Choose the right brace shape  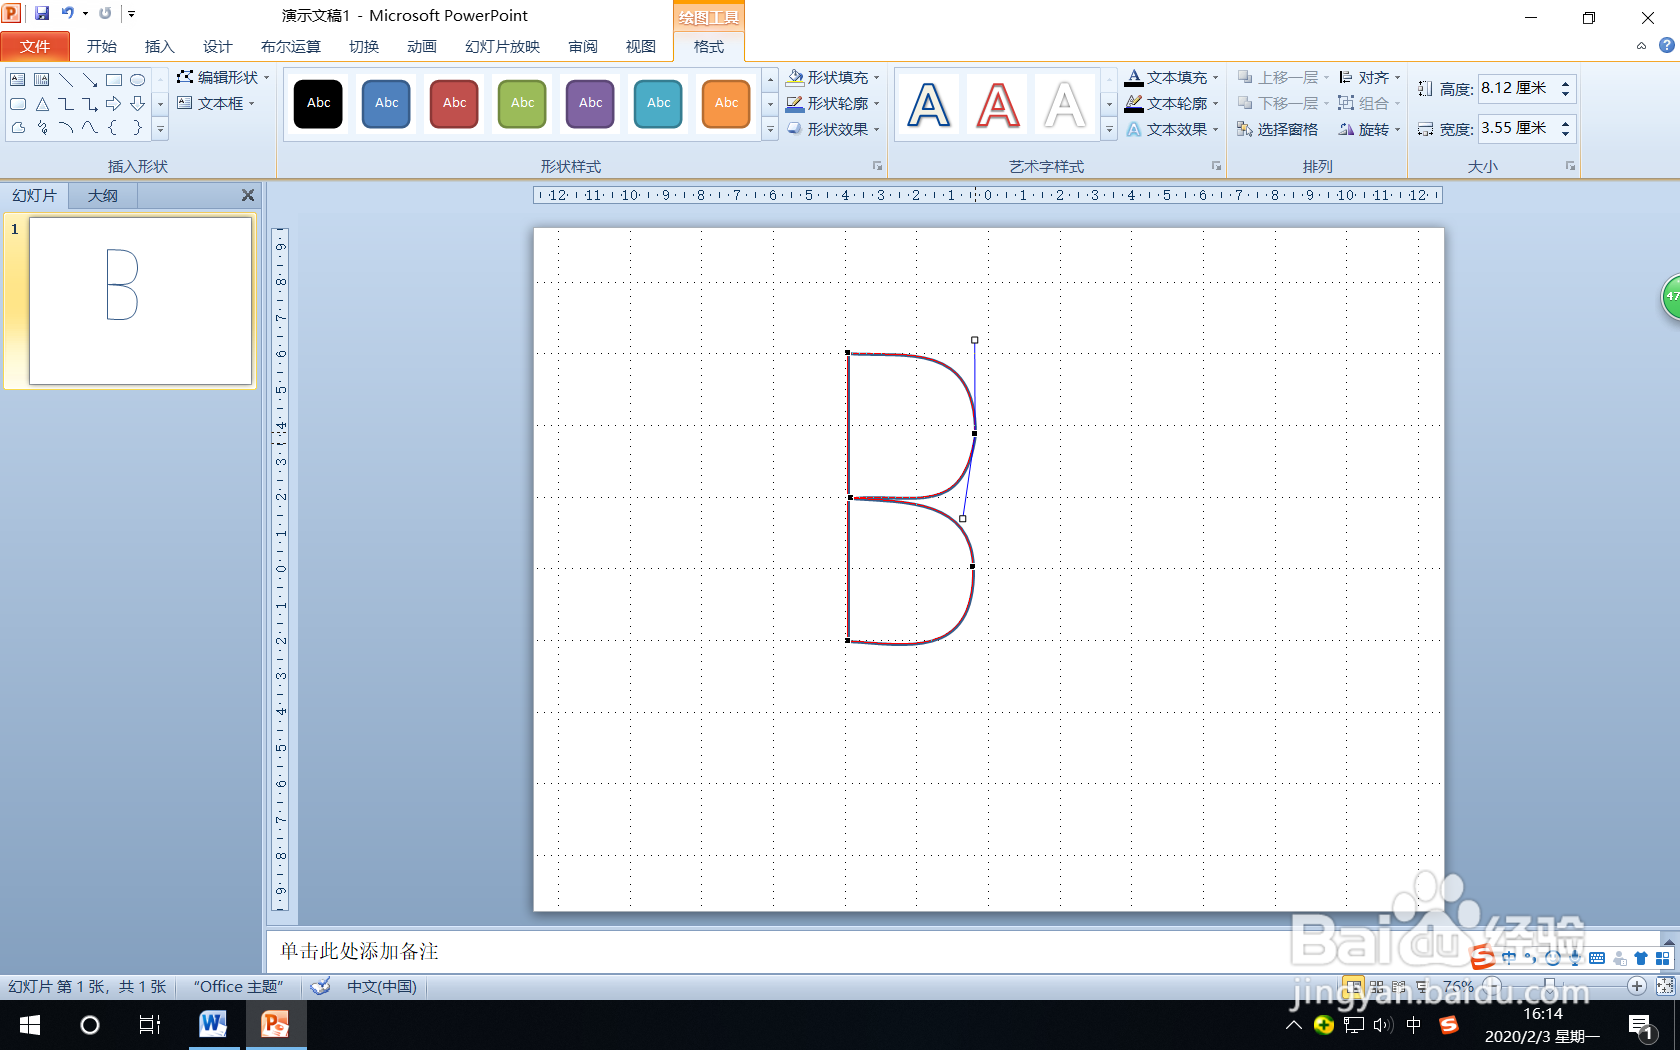tap(138, 127)
